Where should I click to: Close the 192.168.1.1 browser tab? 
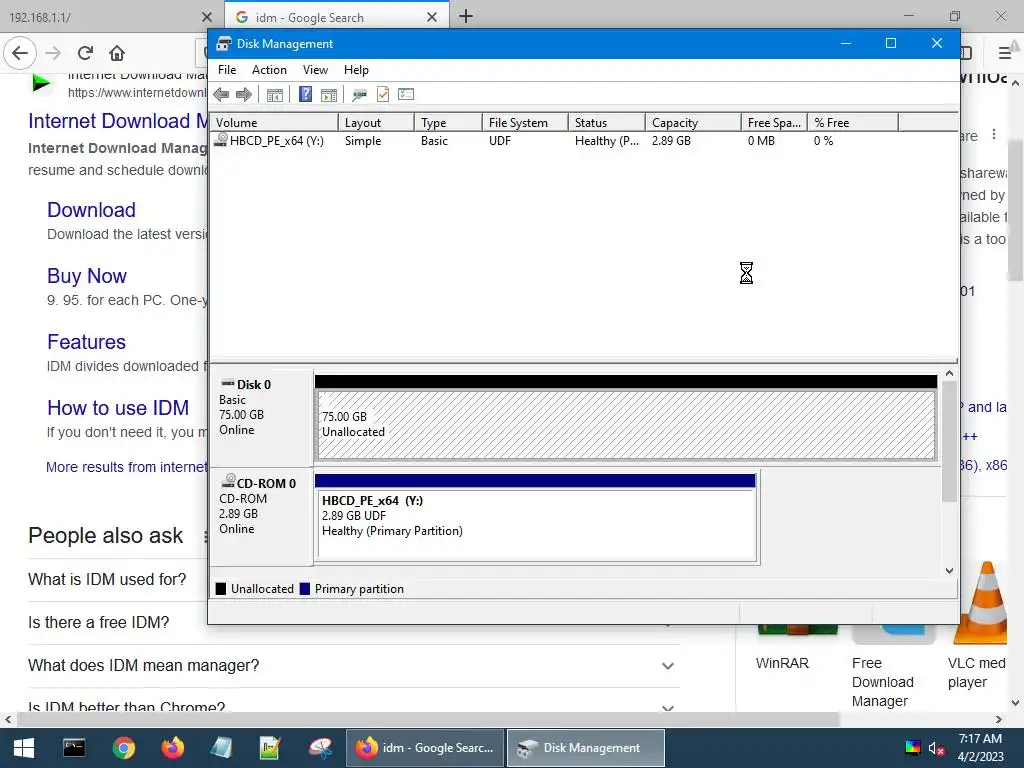[207, 18]
